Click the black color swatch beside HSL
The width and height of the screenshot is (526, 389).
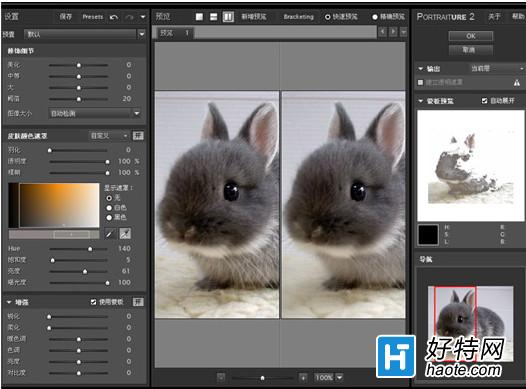[x=428, y=235]
